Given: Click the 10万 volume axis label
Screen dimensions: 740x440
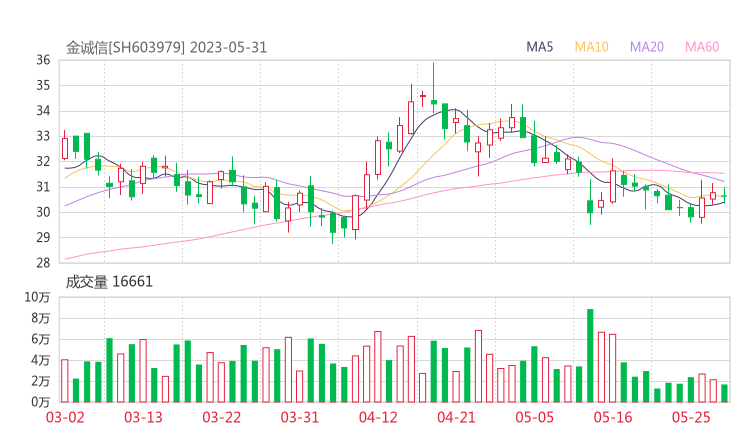Looking at the screenshot, I should (37, 297).
